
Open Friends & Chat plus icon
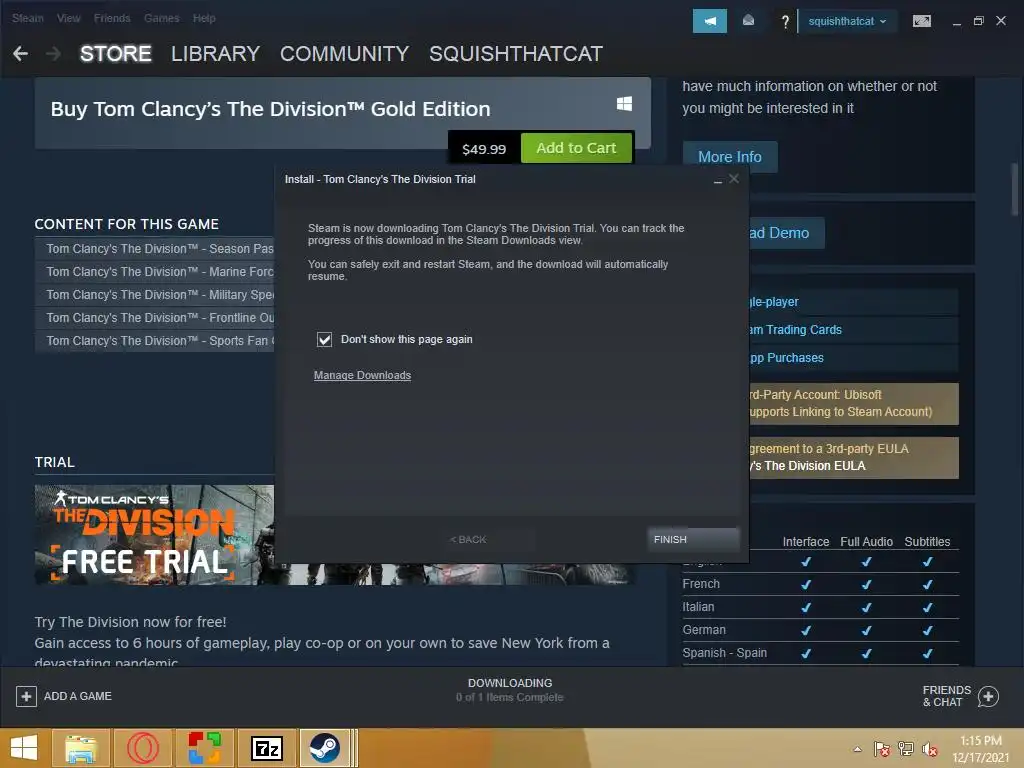[988, 696]
